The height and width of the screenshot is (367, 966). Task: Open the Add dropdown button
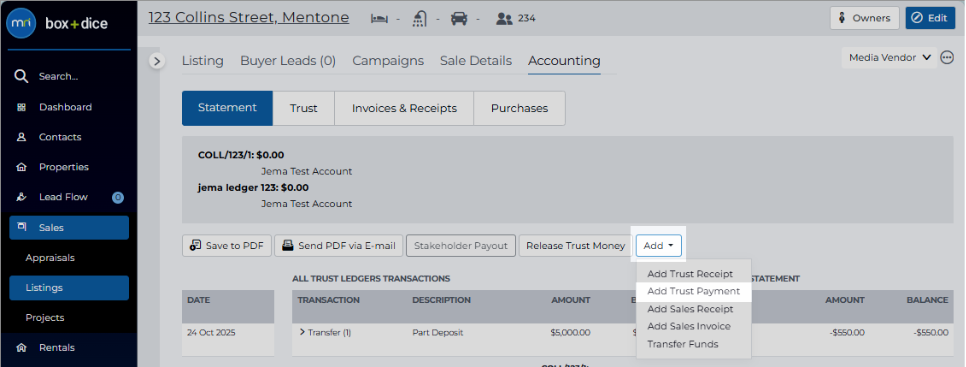pyautogui.click(x=659, y=246)
